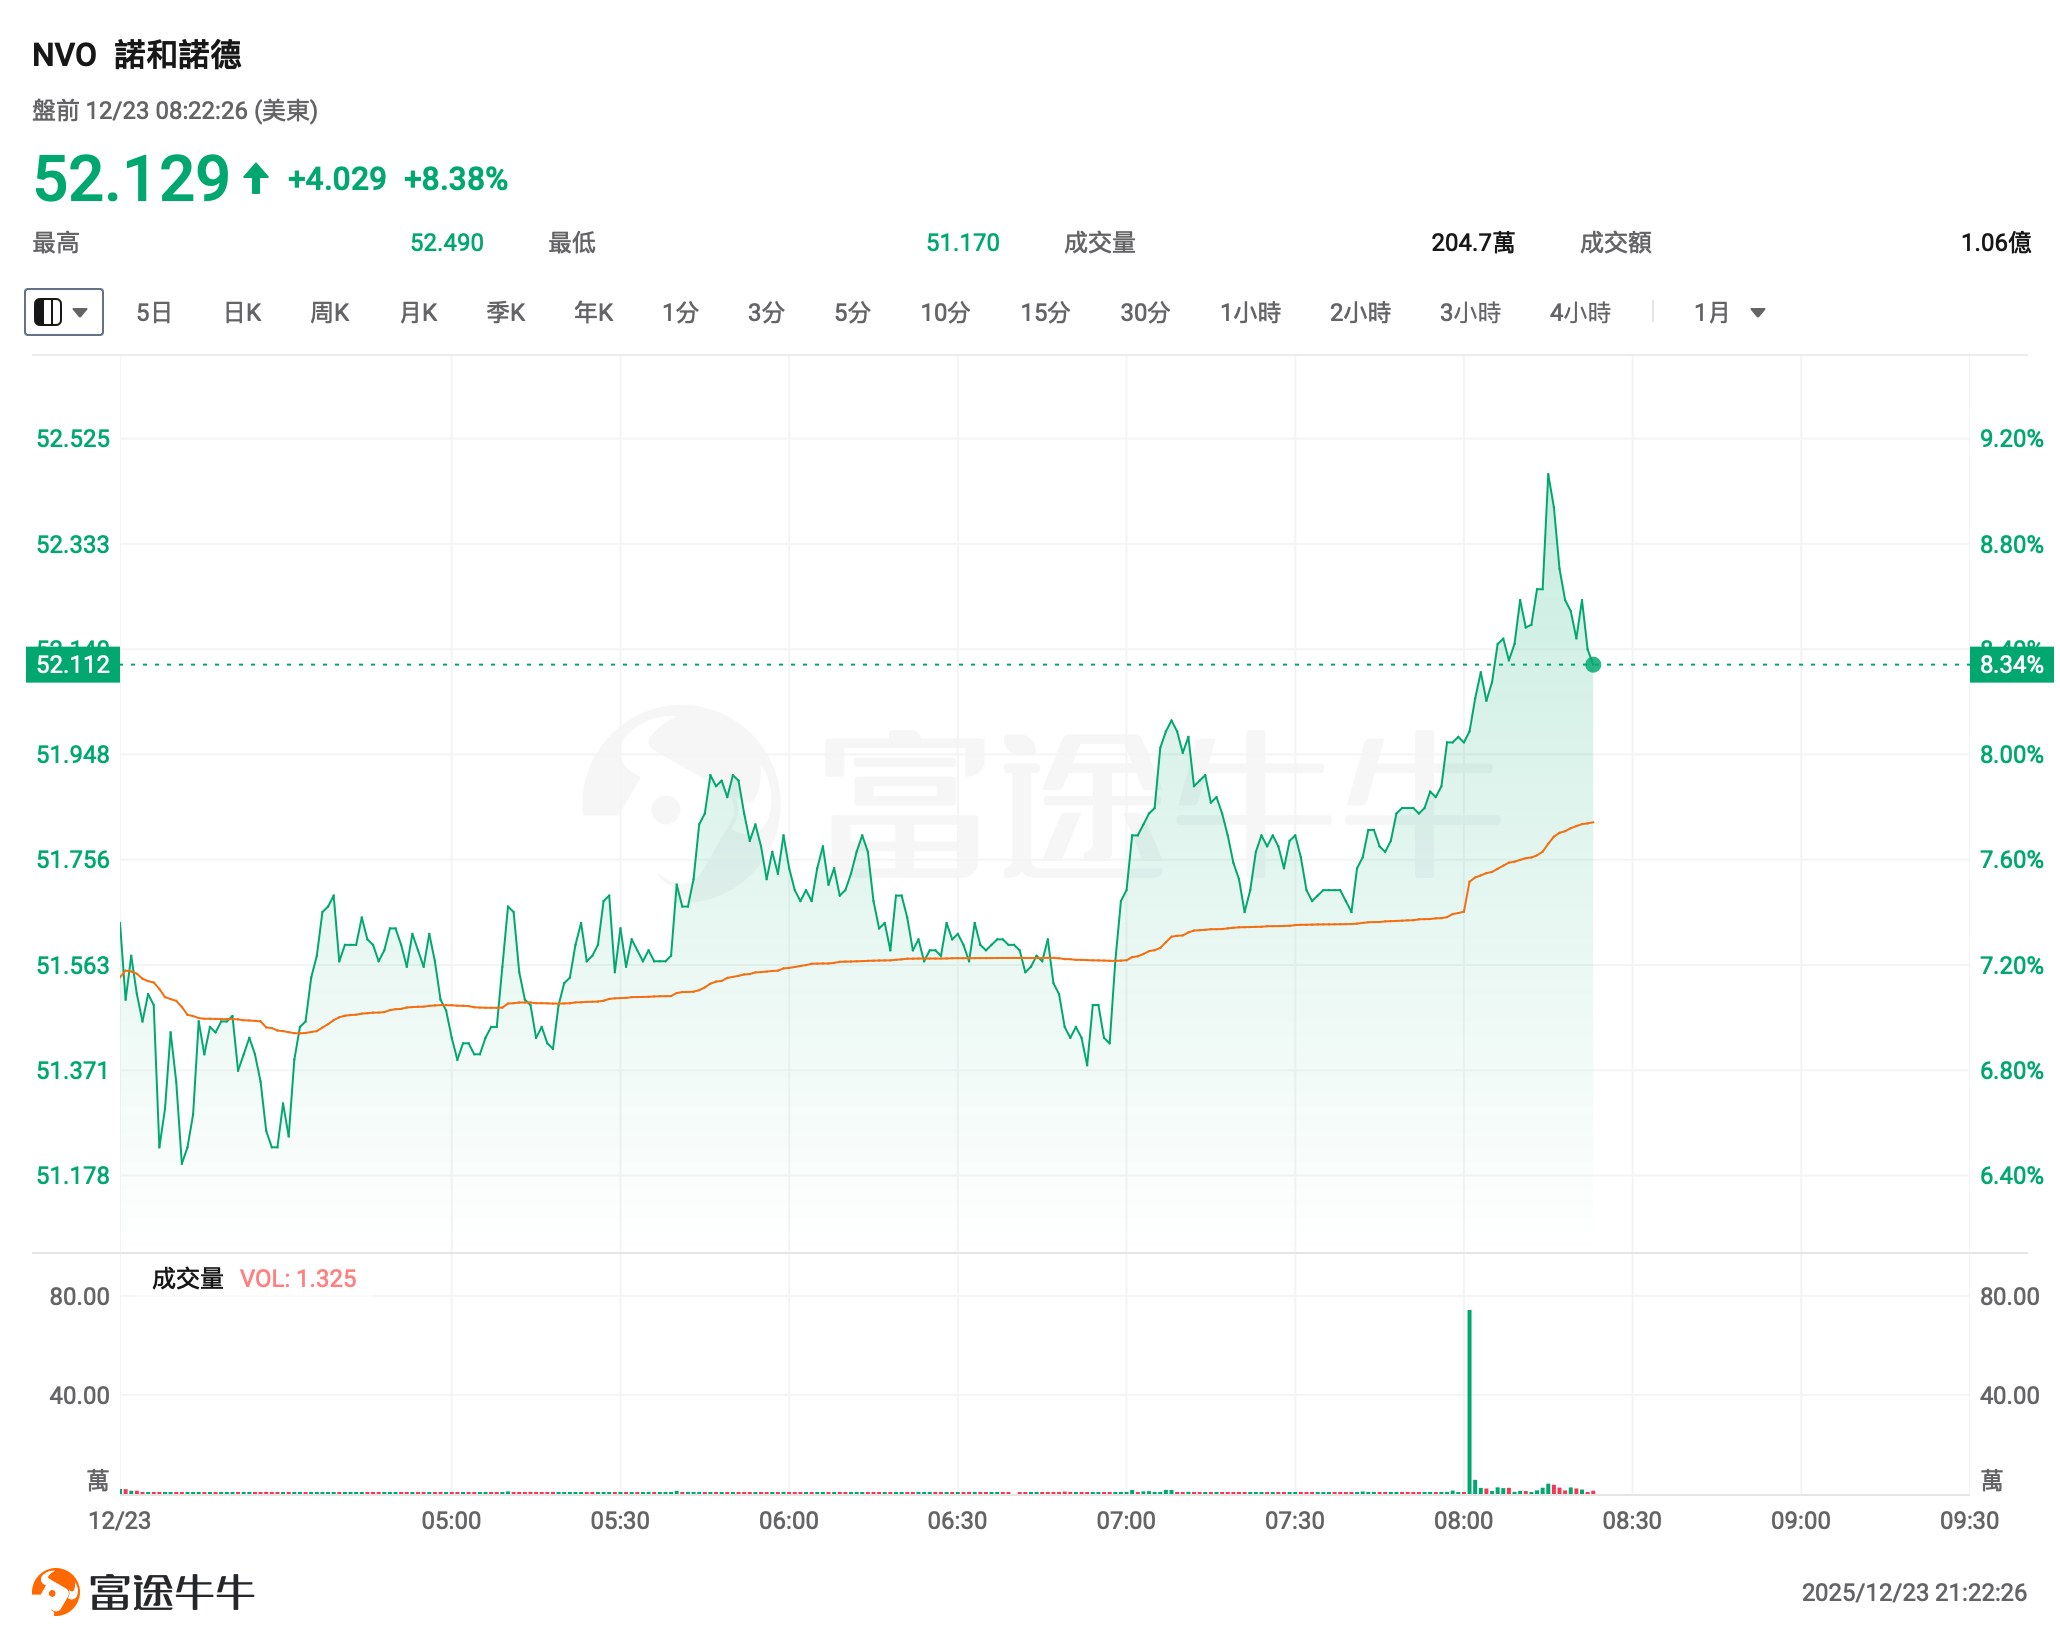Click the 52.112 current price label
The image size is (2060, 1646).
coord(73,665)
